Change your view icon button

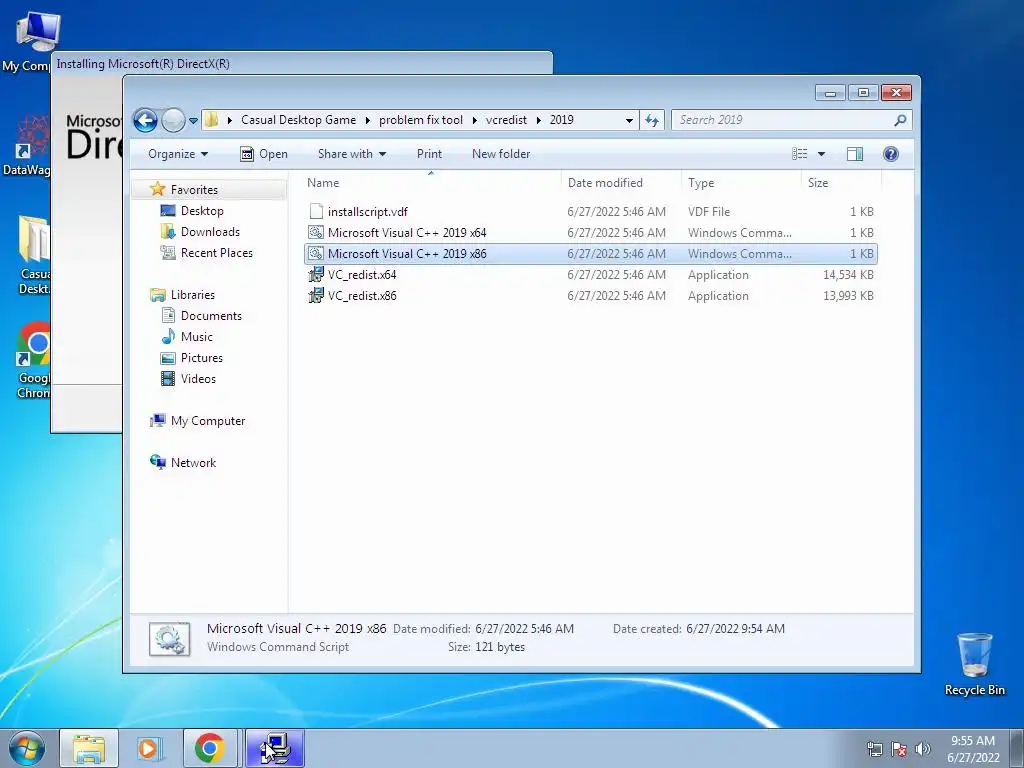pyautogui.click(x=800, y=154)
